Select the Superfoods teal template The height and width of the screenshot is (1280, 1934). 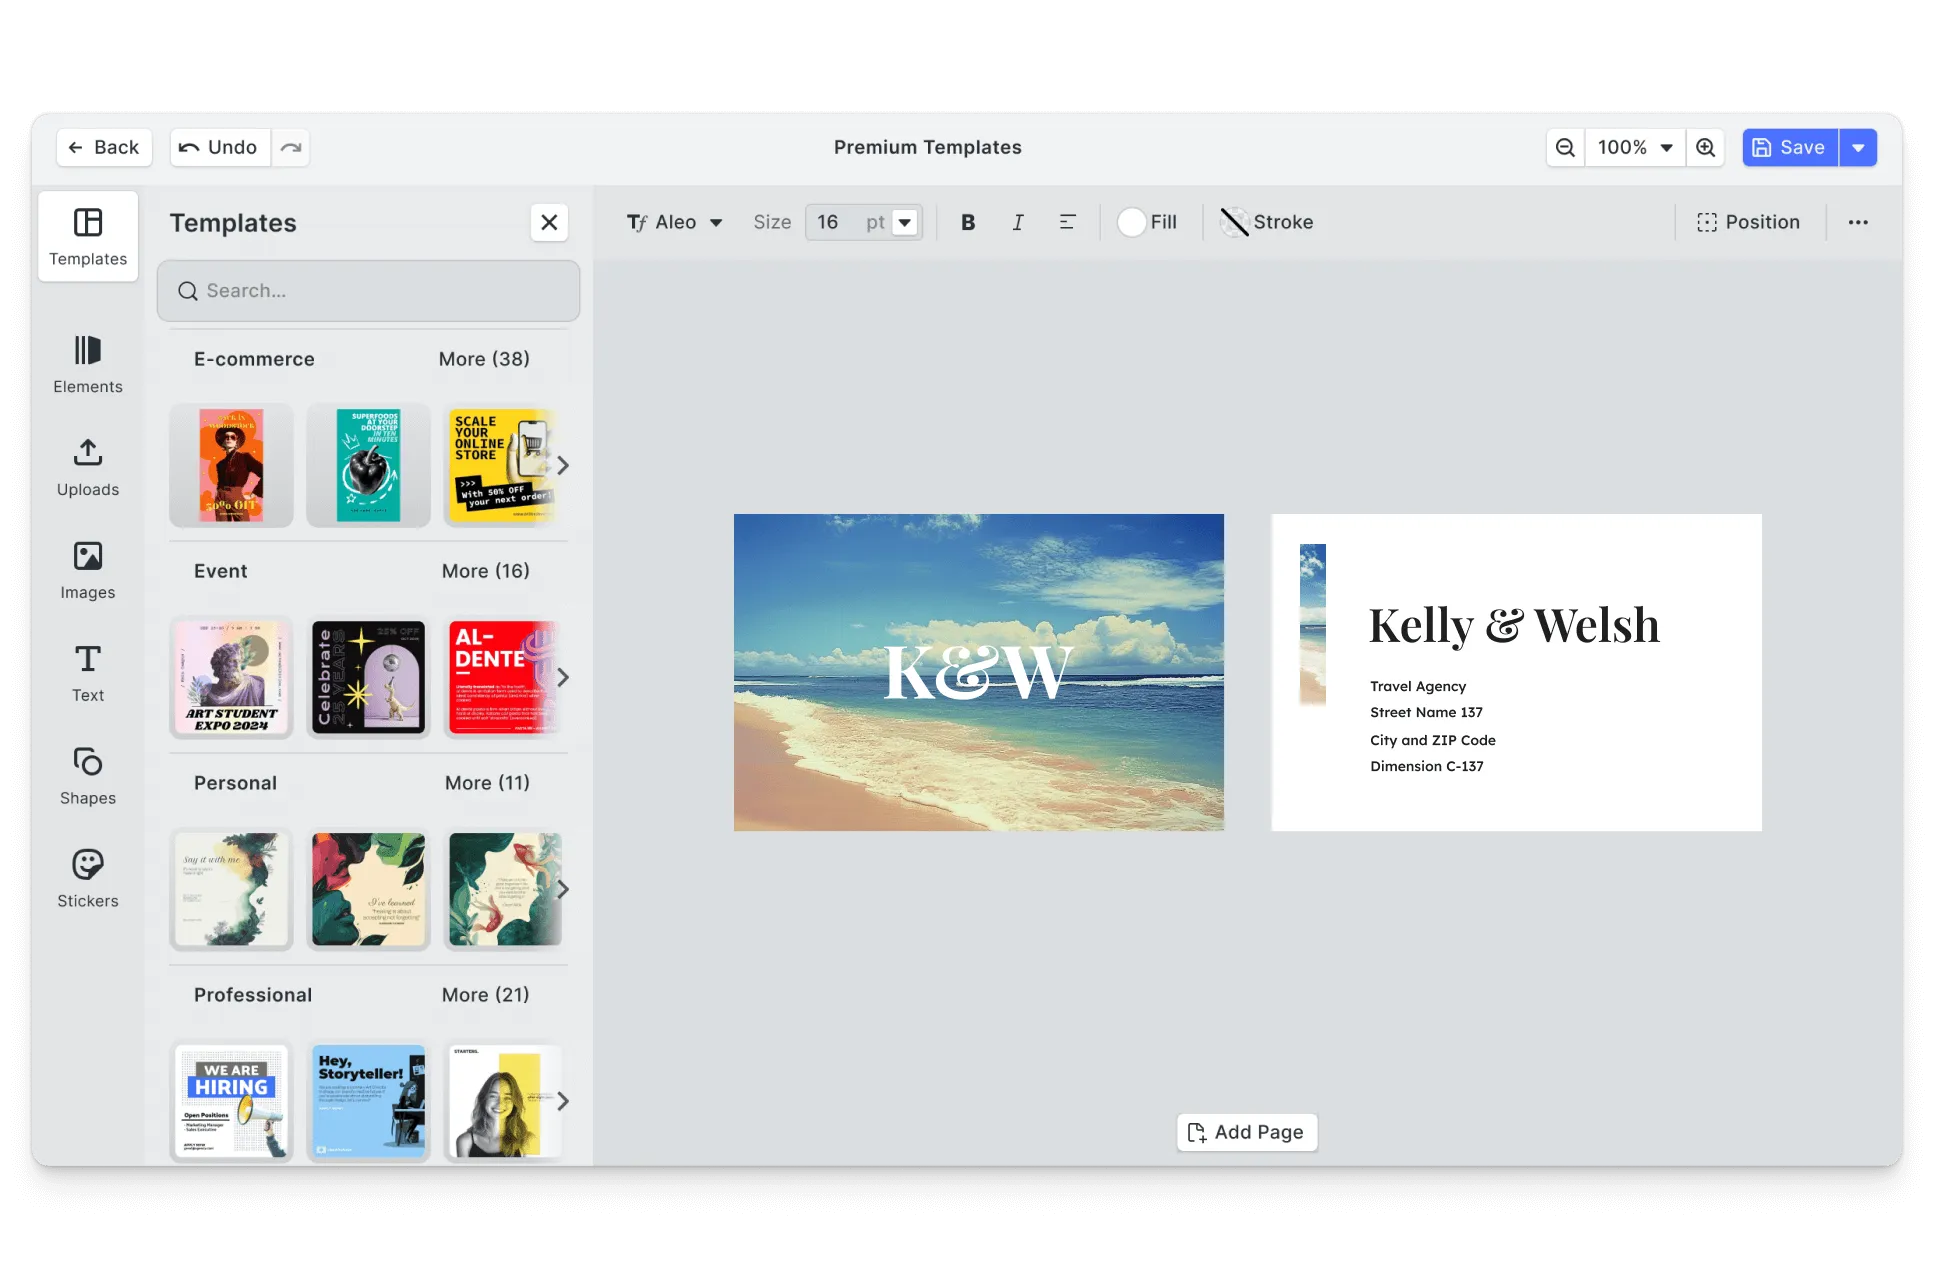click(368, 466)
